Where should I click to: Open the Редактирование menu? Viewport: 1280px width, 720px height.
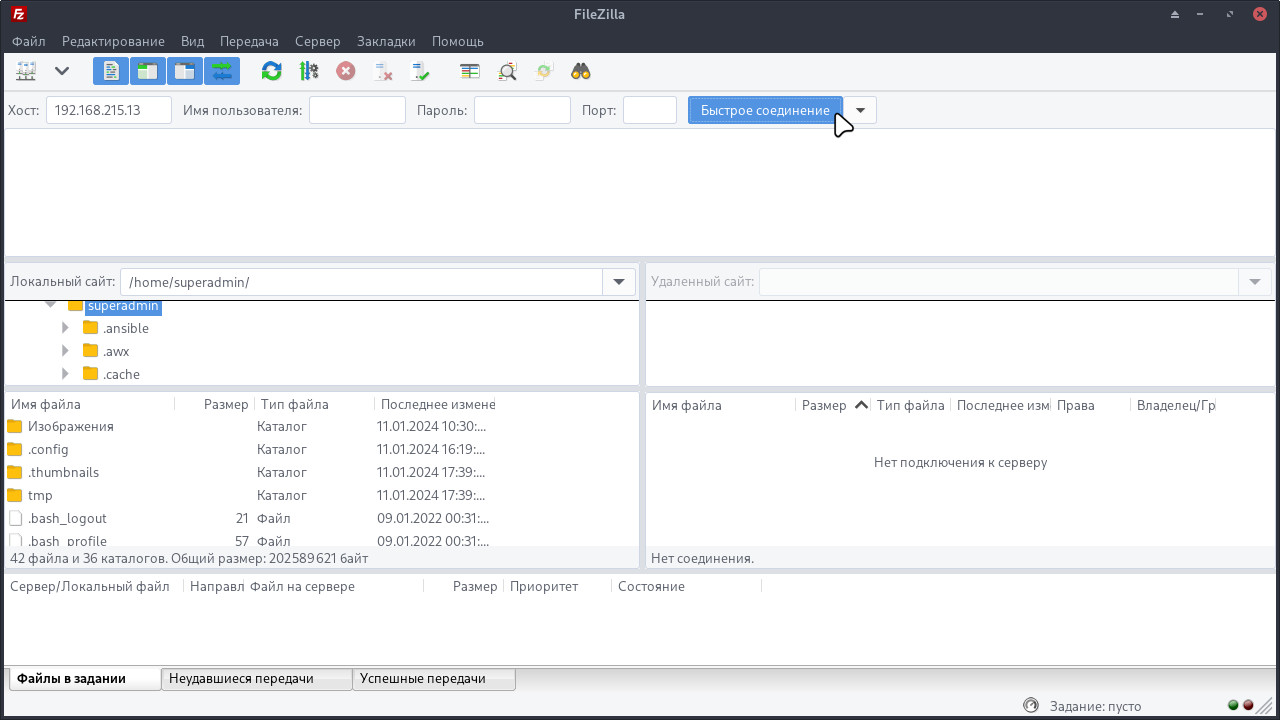click(x=113, y=41)
